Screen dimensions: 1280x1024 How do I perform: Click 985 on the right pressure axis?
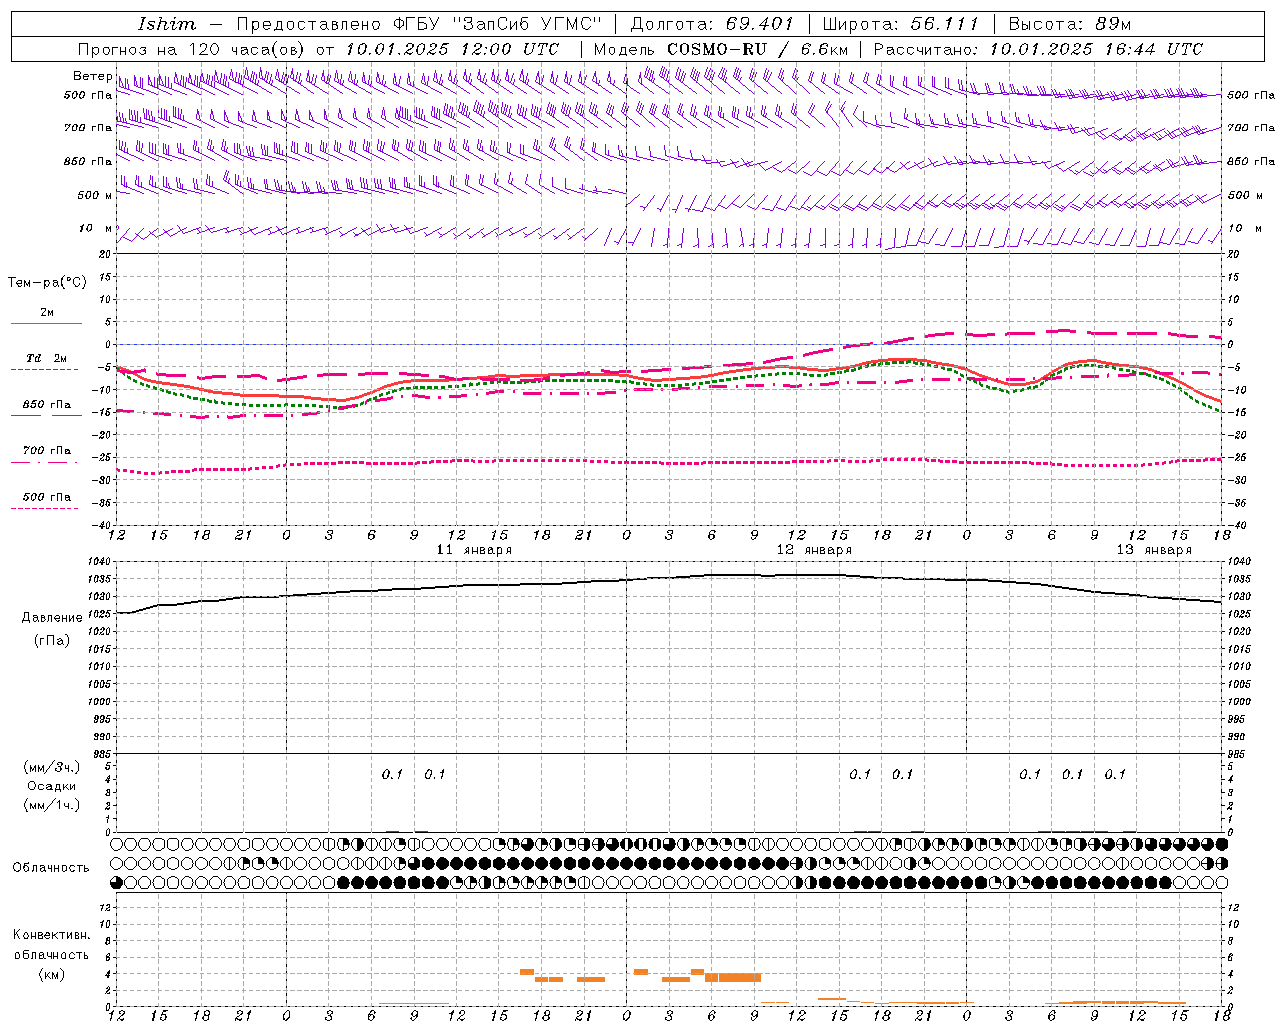pos(1238,754)
